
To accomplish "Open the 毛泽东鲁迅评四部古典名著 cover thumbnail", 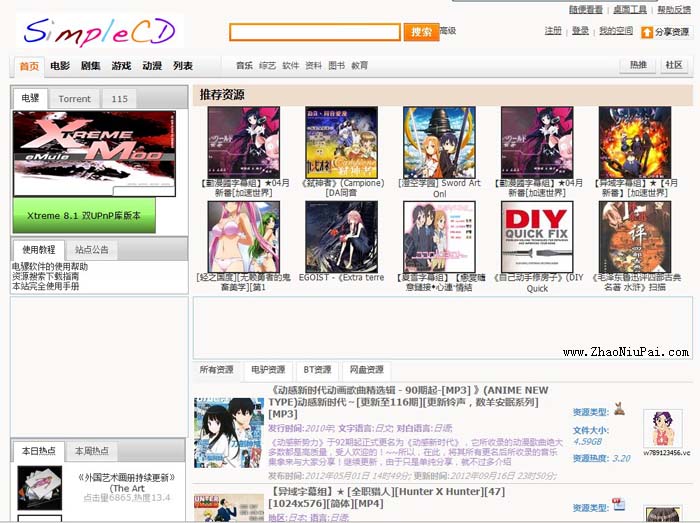I will (635, 237).
